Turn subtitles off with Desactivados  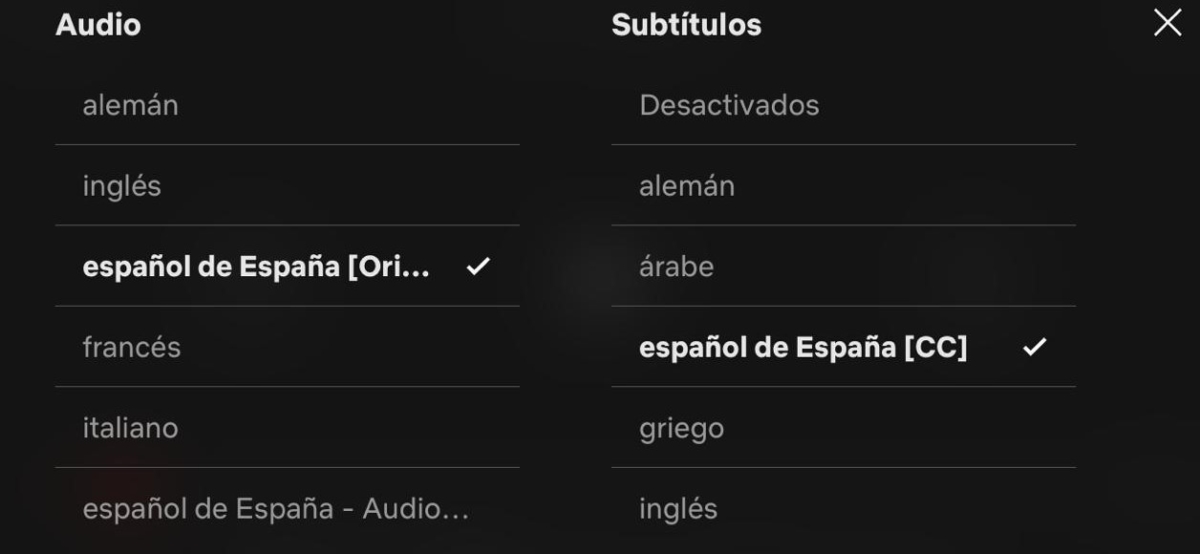(x=843, y=105)
